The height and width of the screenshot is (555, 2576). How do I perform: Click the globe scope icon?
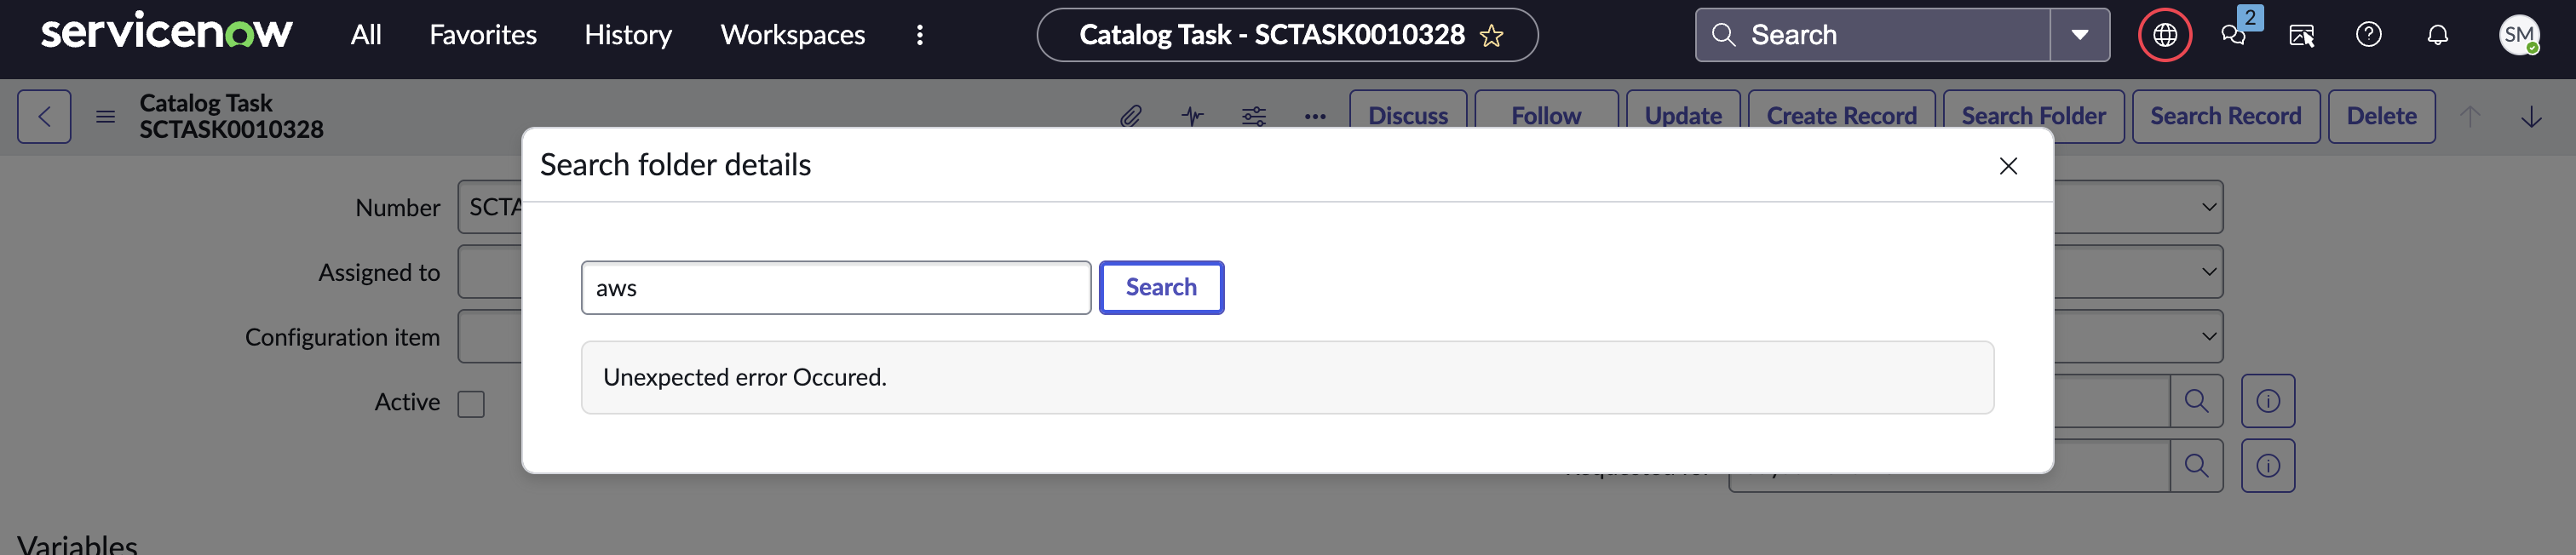[x=2164, y=35]
